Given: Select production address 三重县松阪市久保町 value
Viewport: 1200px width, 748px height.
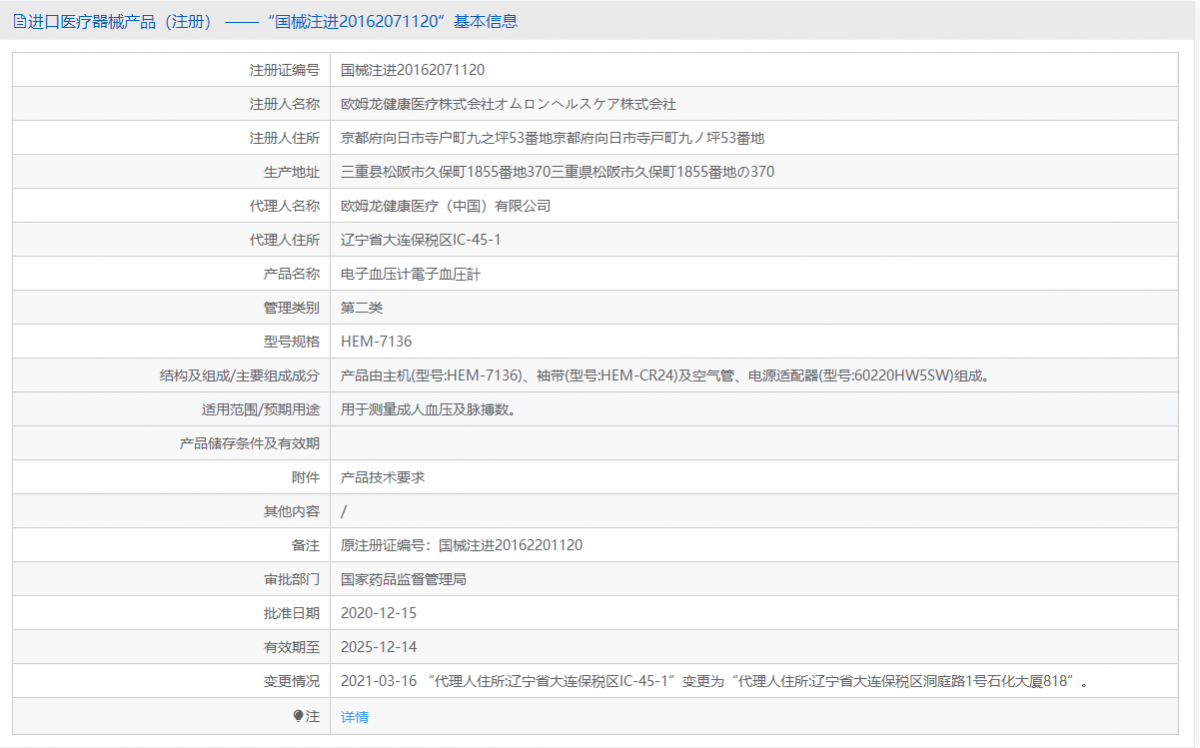Looking at the screenshot, I should 558,172.
